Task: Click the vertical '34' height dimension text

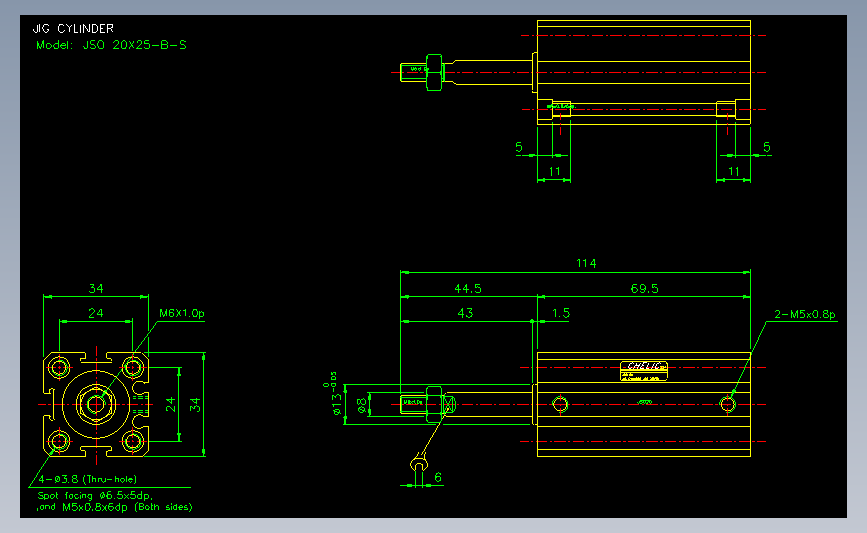Action: click(x=195, y=404)
